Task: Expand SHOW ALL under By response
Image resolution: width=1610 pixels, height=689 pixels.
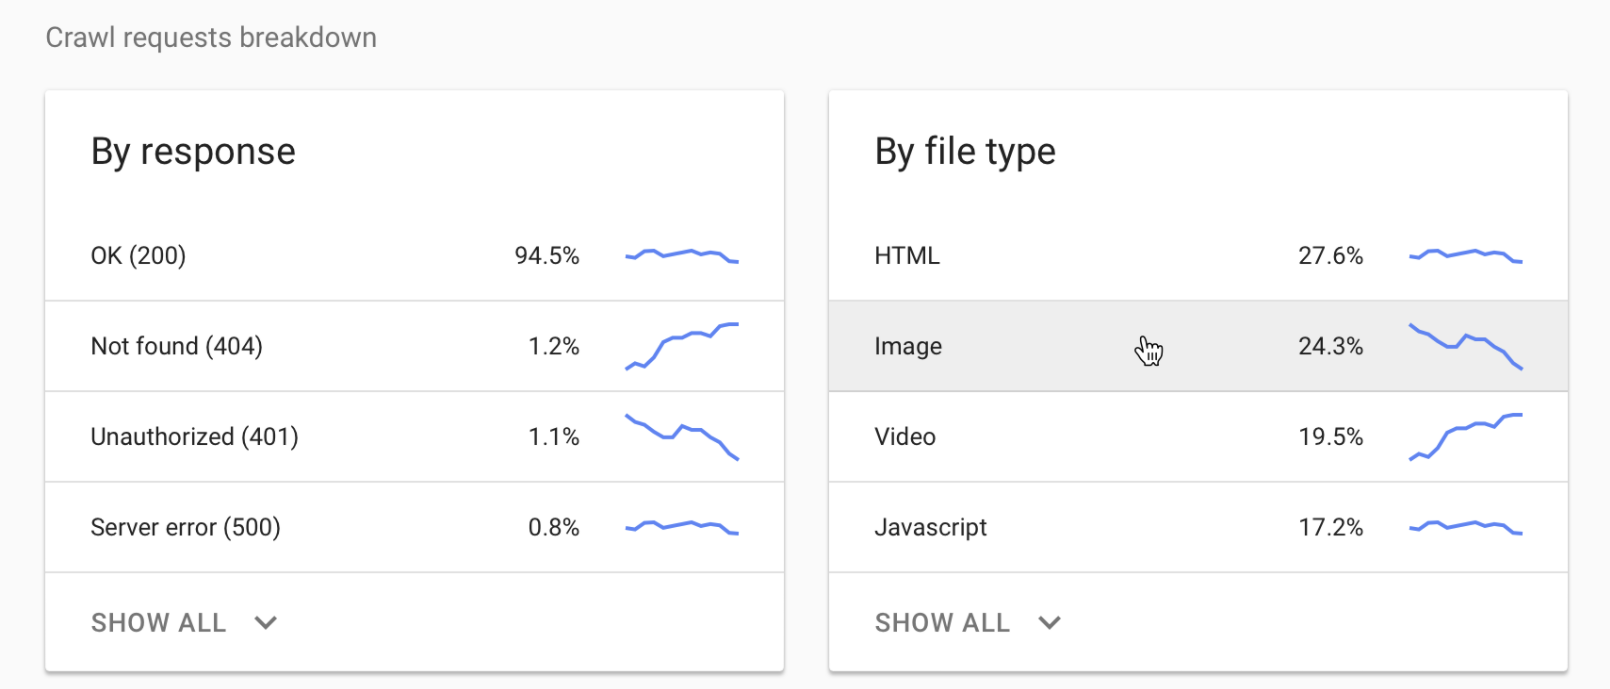Action: pos(158,622)
